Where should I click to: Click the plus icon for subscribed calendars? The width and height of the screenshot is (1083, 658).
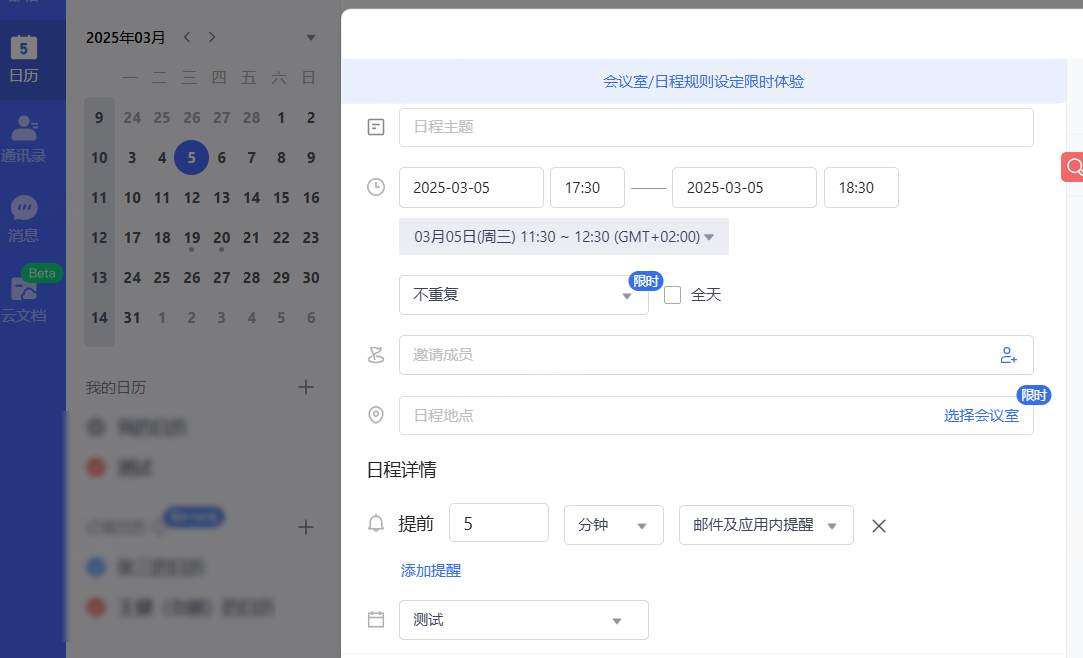tap(306, 528)
